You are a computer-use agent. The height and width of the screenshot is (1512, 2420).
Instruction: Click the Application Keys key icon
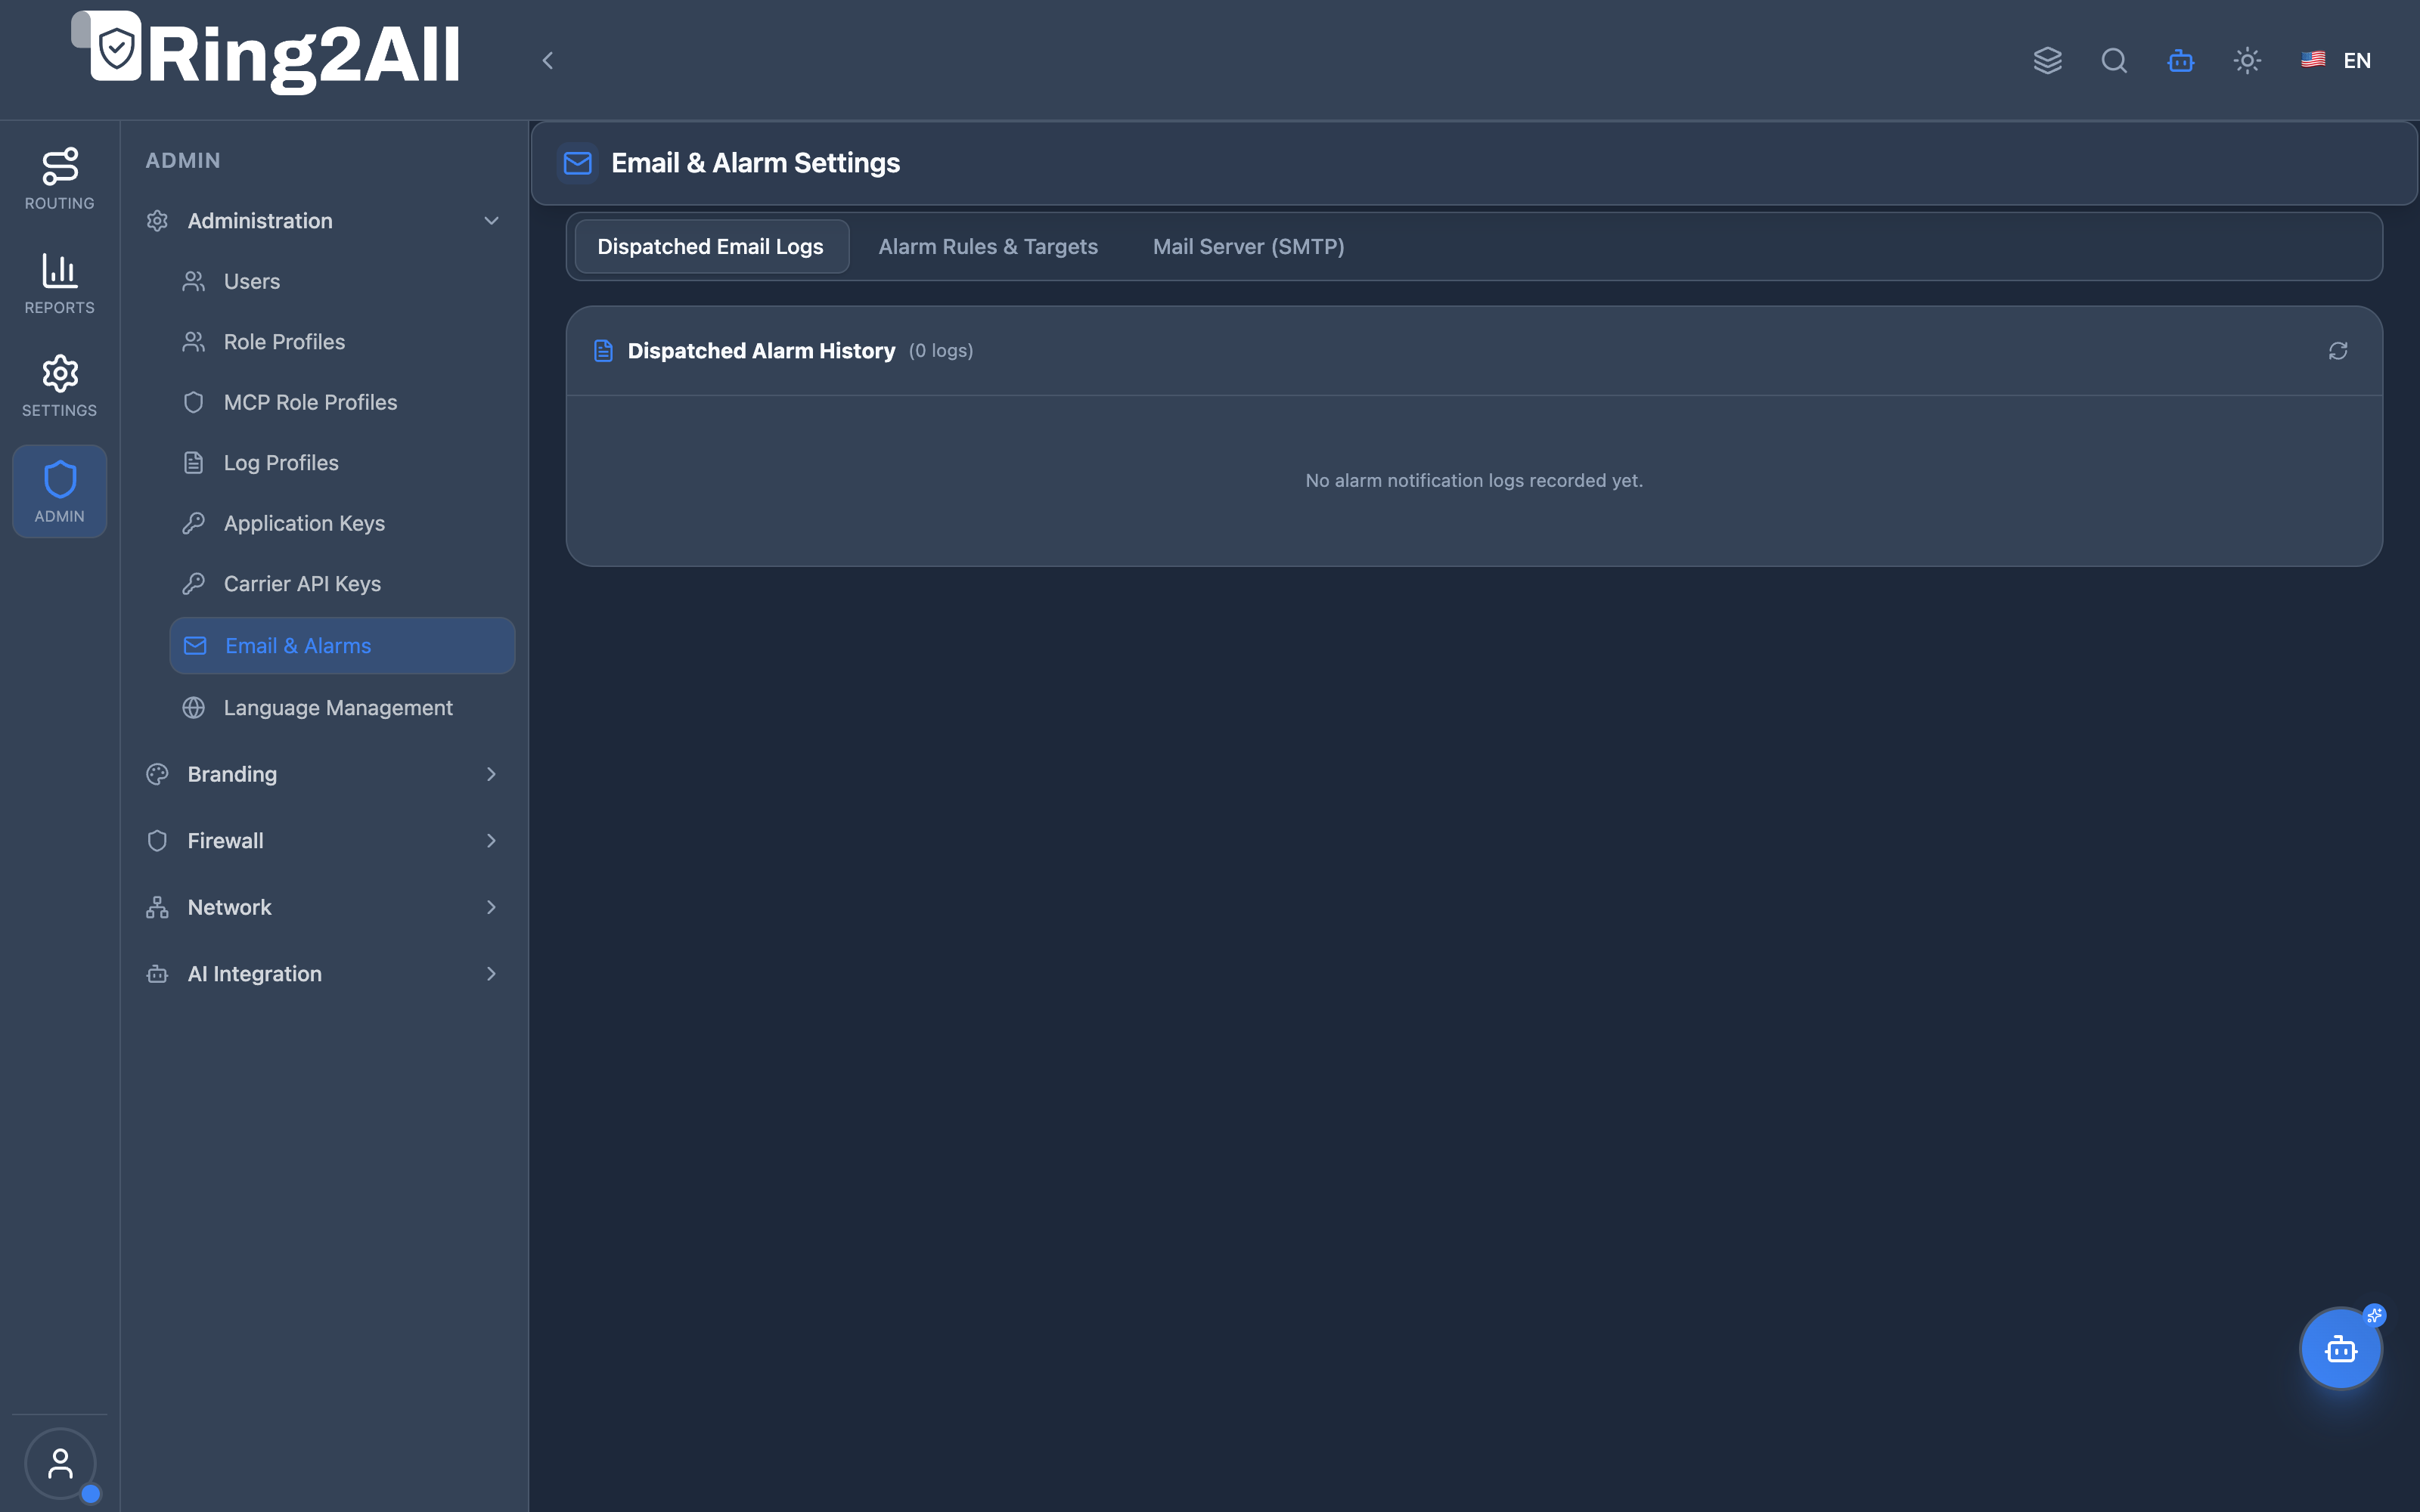click(194, 523)
